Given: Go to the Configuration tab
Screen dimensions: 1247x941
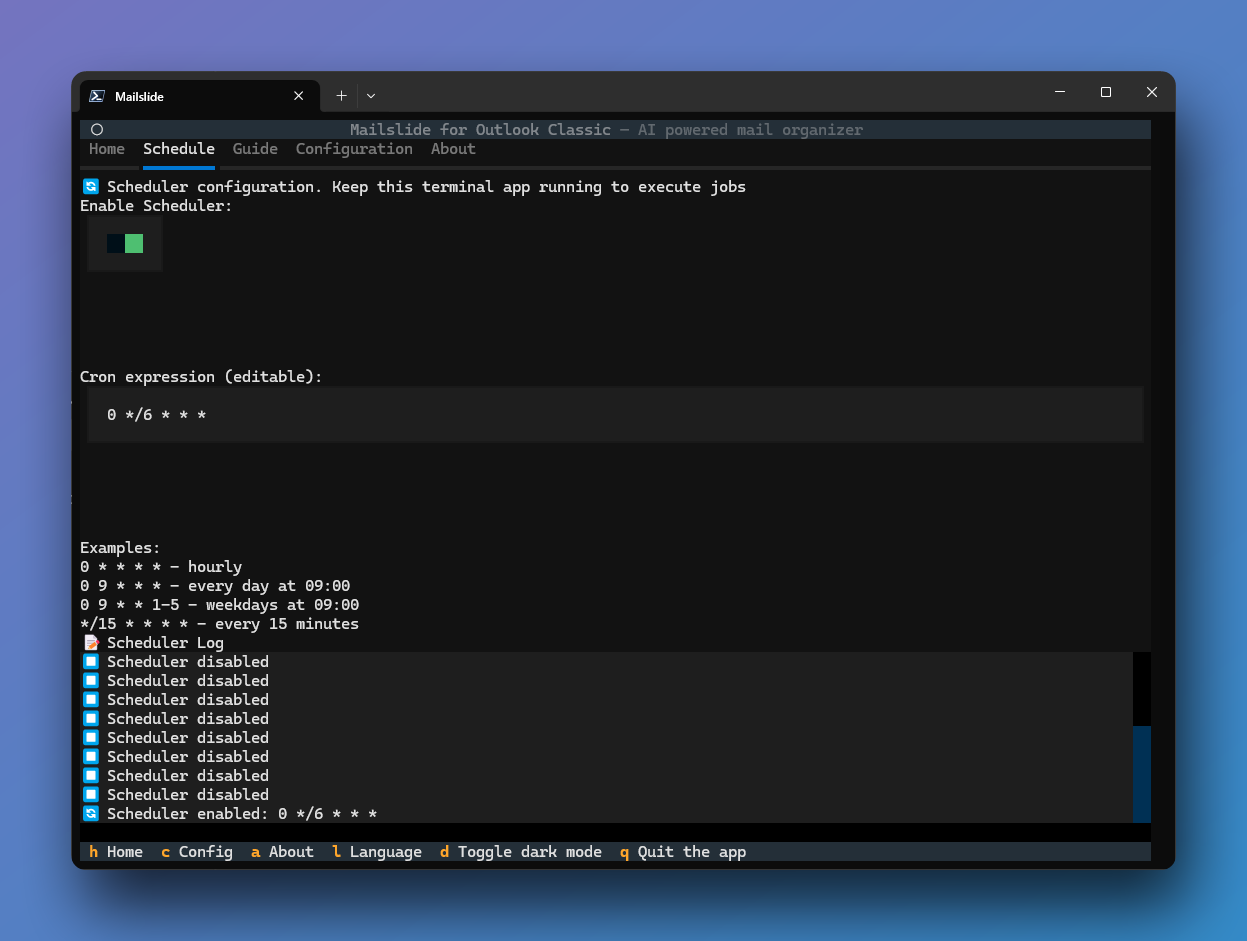Looking at the screenshot, I should tap(354, 149).
